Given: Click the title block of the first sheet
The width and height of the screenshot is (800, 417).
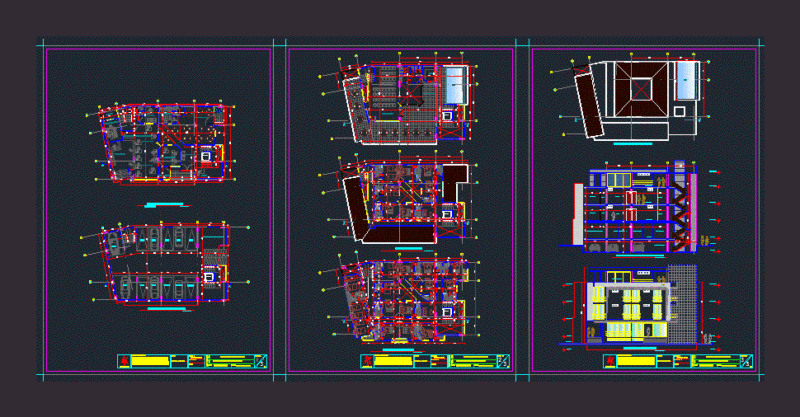Looking at the screenshot, I should 192,361.
